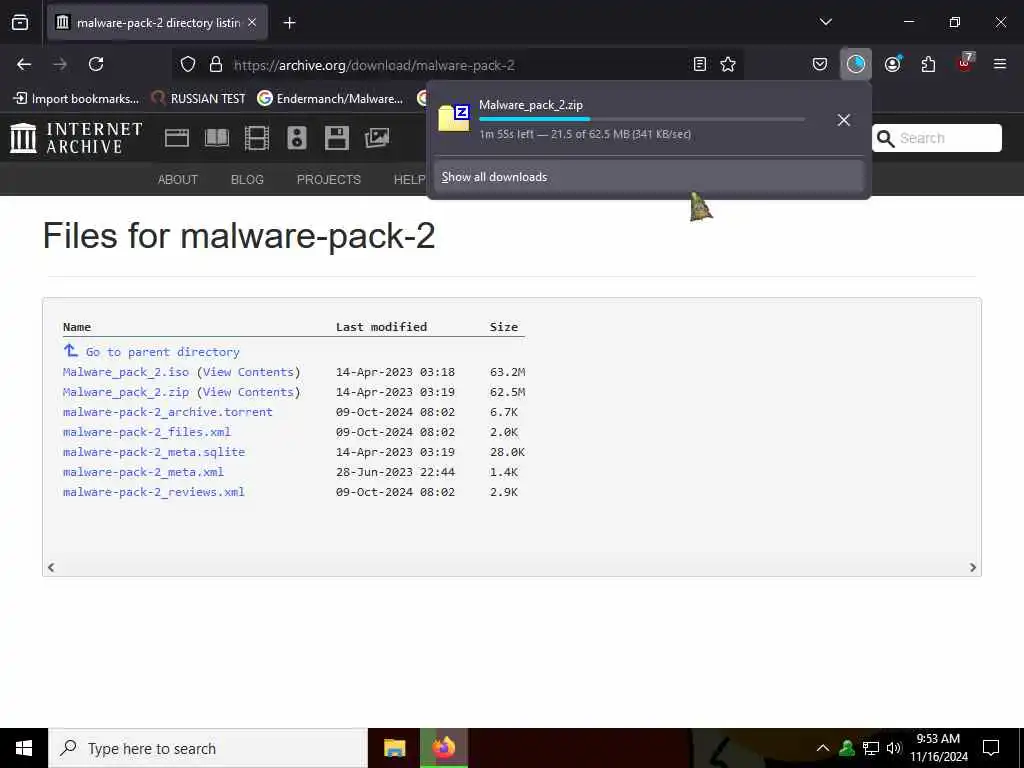Open malware-pack-2_files.xml link
This screenshot has height=768, width=1024.
coord(147,432)
